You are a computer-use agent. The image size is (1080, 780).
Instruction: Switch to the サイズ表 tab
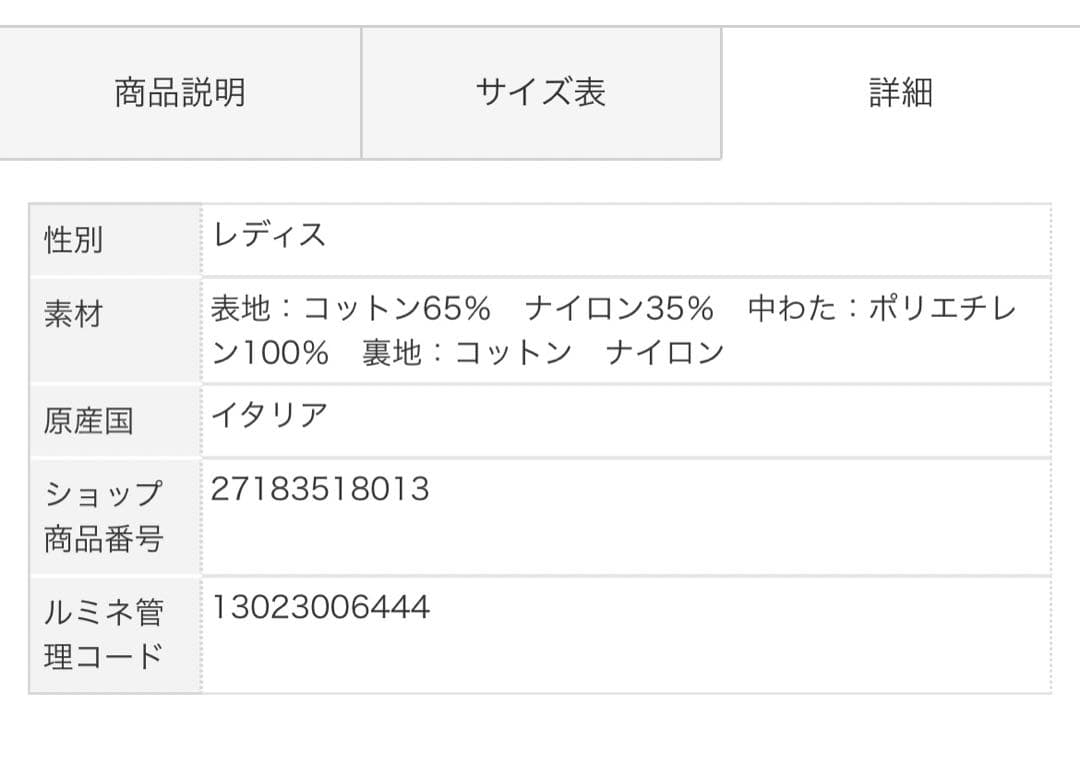pyautogui.click(x=540, y=93)
